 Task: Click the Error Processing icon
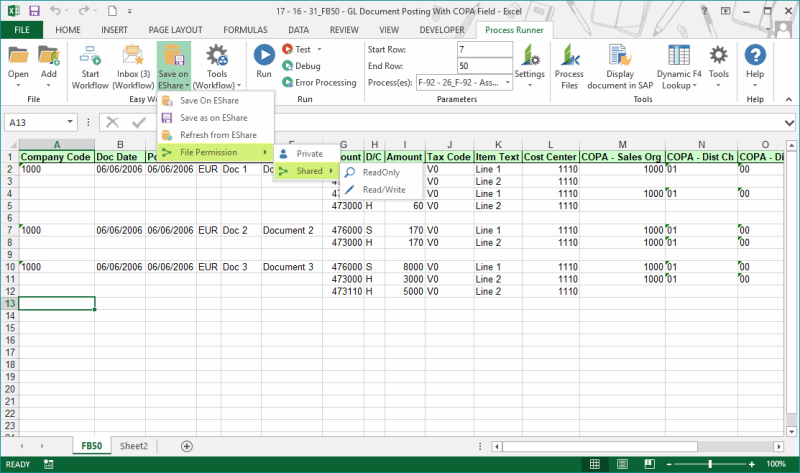(x=288, y=82)
